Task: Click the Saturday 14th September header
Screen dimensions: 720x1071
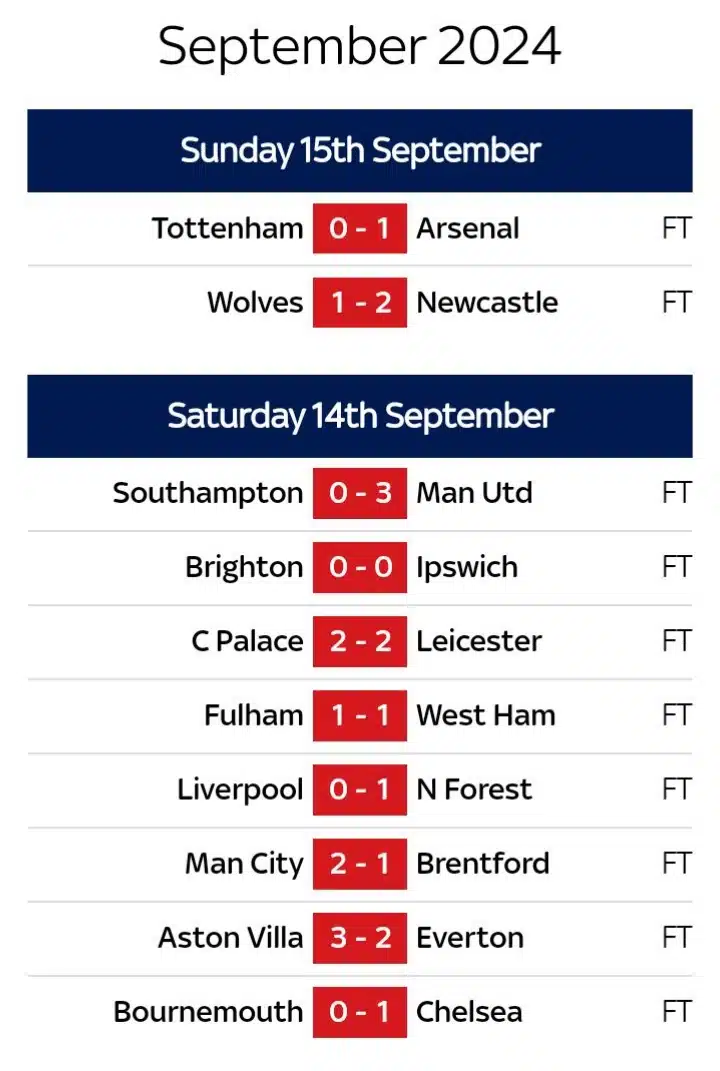Action: click(360, 416)
